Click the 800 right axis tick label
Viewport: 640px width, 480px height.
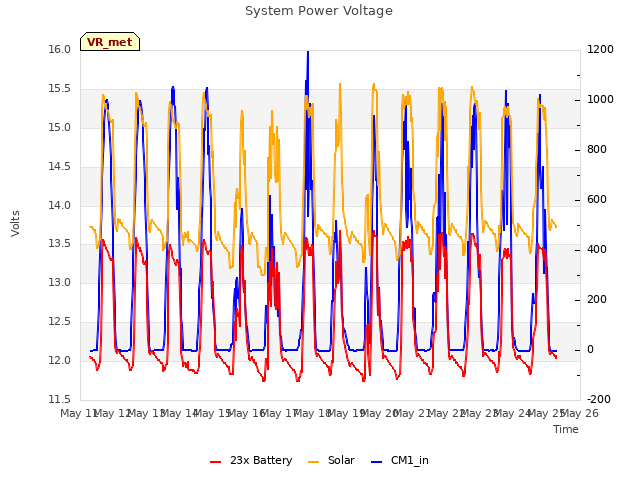coord(597,150)
